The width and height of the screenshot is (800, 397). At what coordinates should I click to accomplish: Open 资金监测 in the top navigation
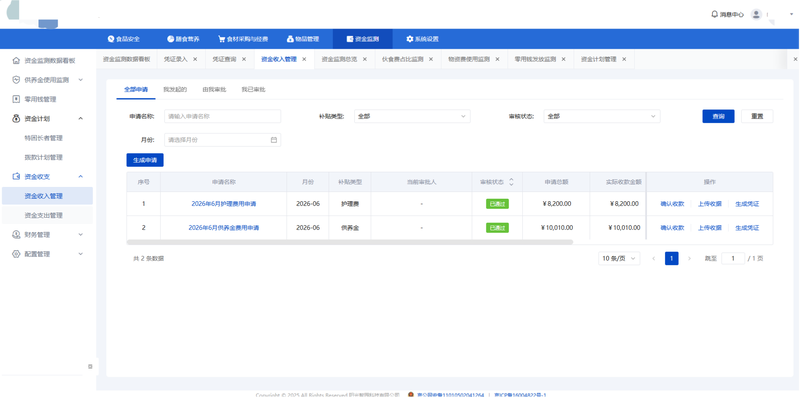362,39
